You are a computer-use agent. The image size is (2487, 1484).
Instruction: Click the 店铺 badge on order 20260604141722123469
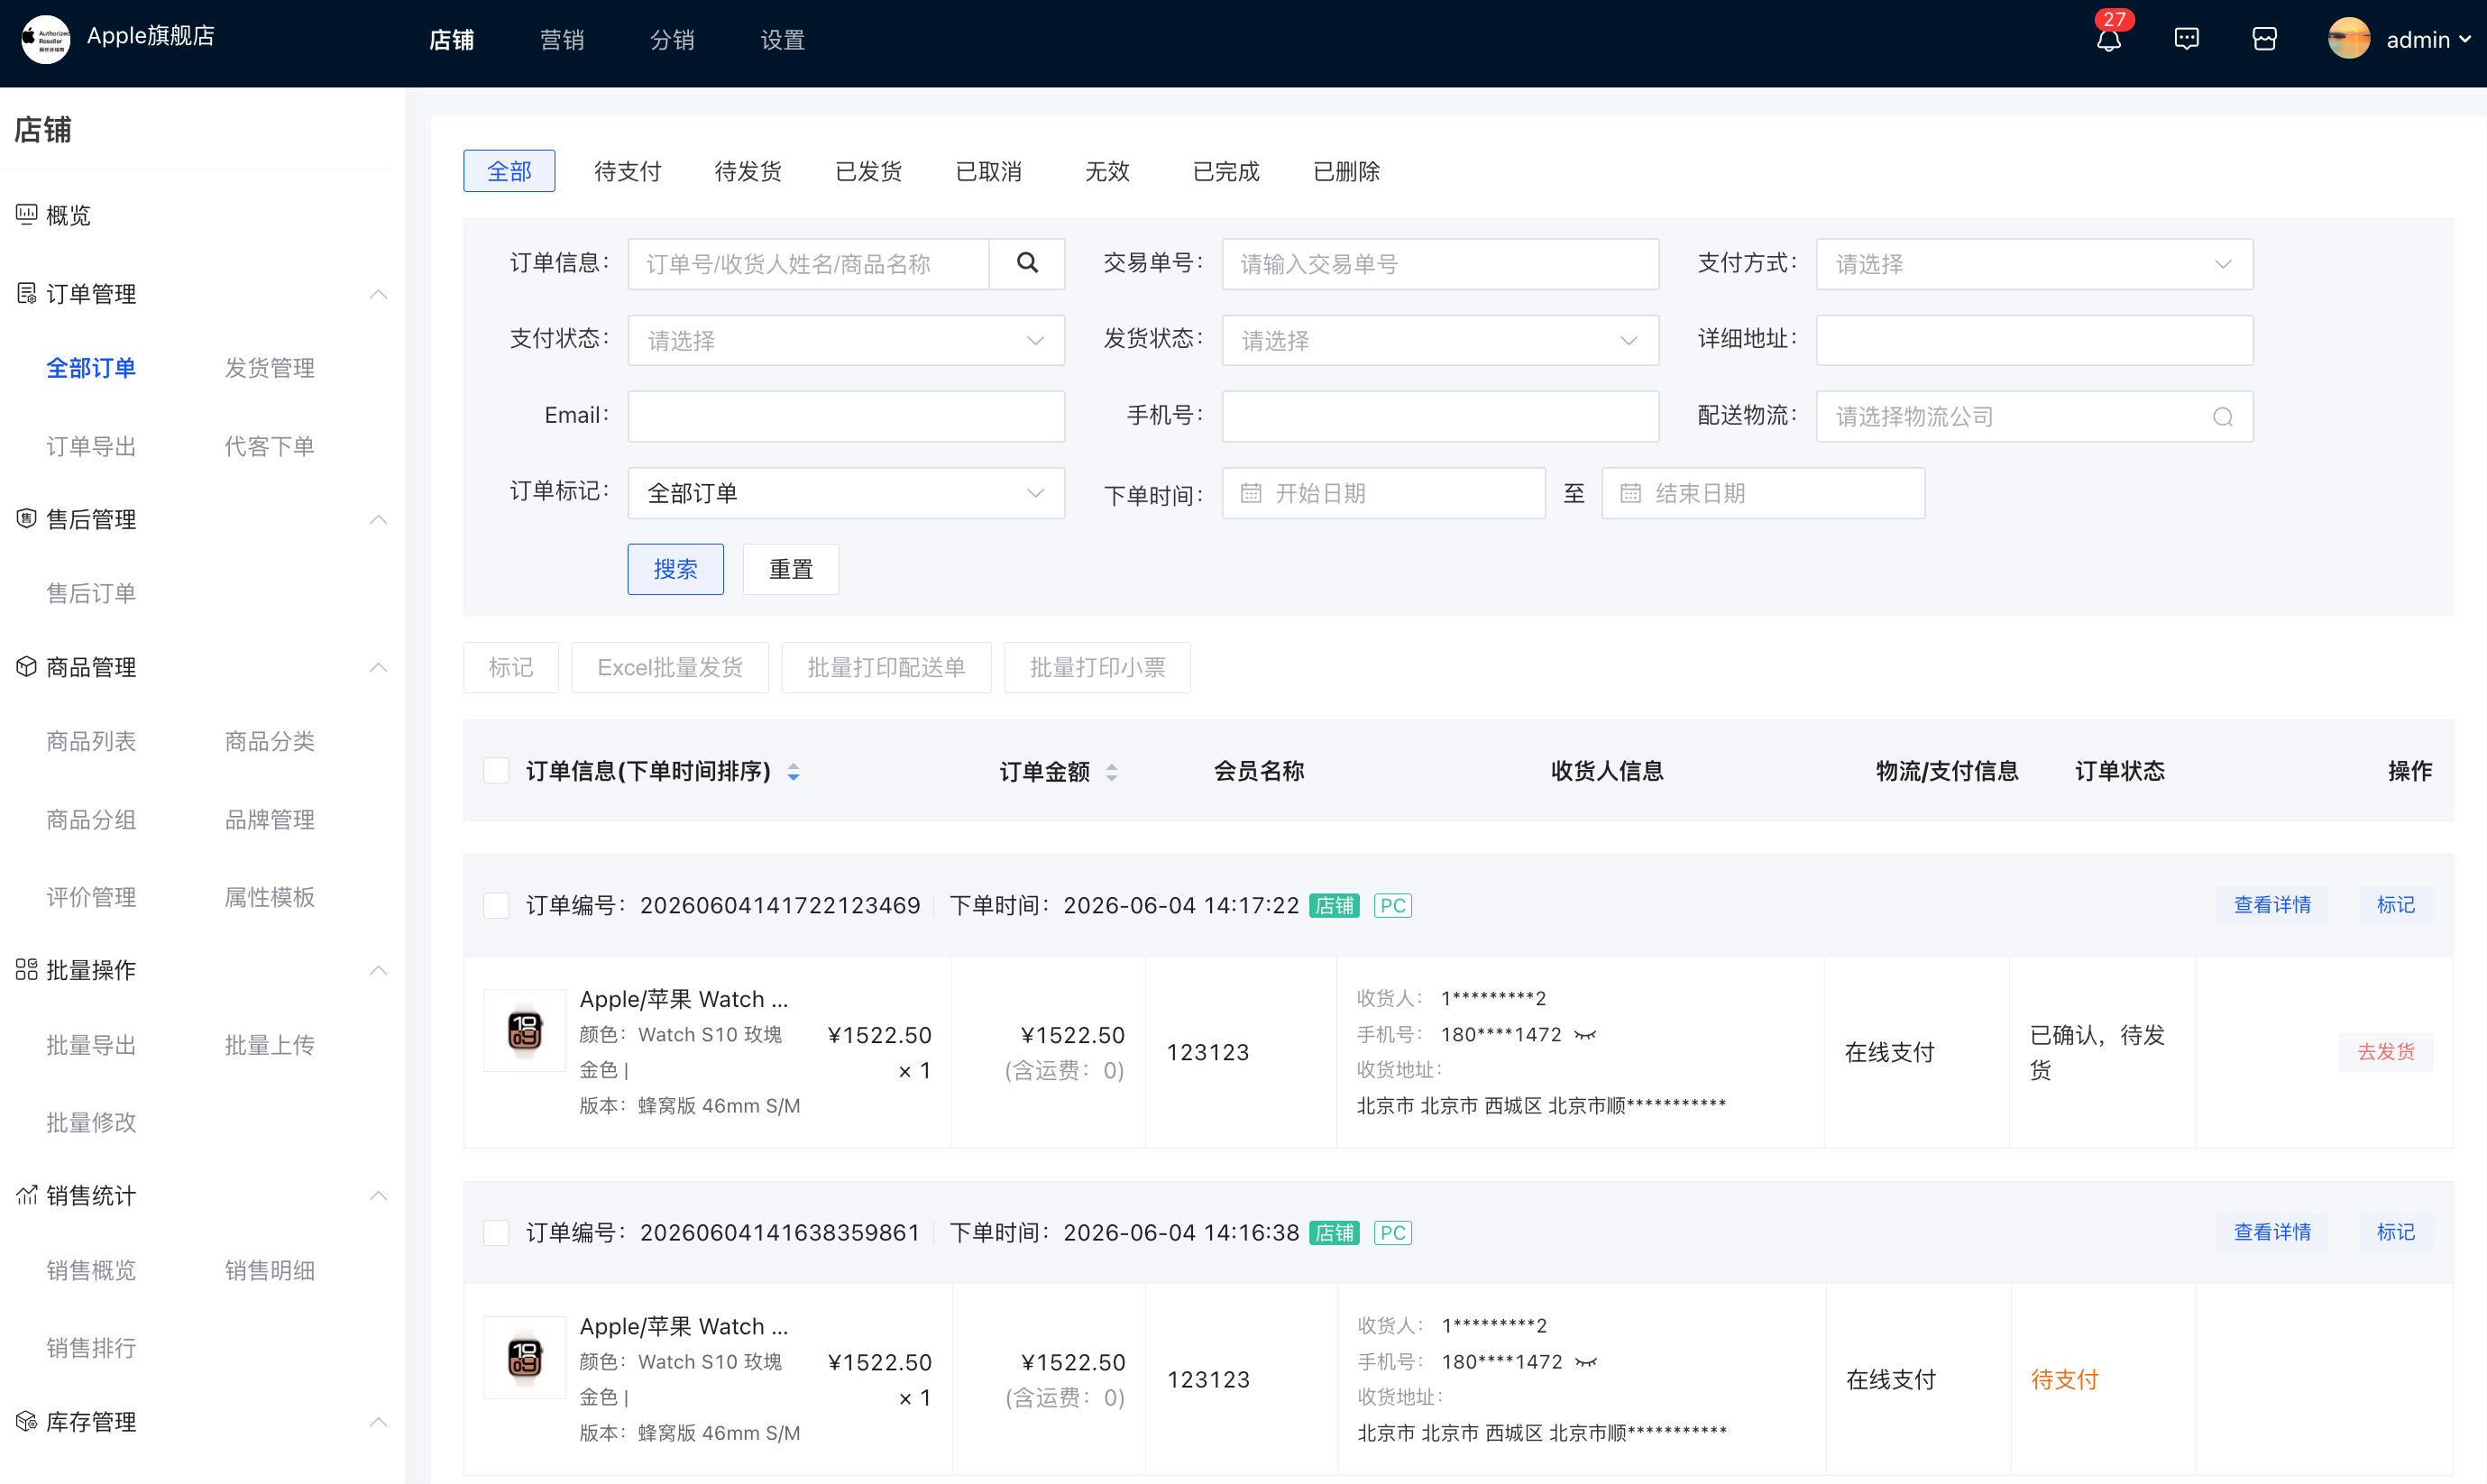click(x=1334, y=905)
